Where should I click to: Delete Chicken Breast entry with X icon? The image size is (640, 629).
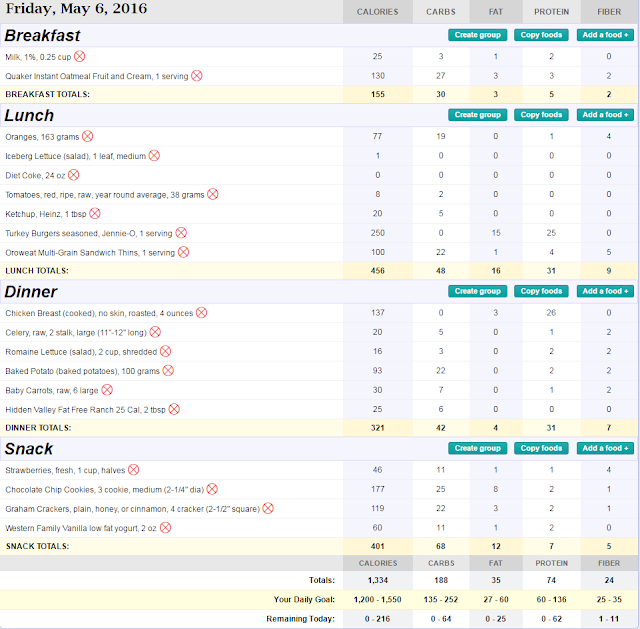tap(201, 313)
